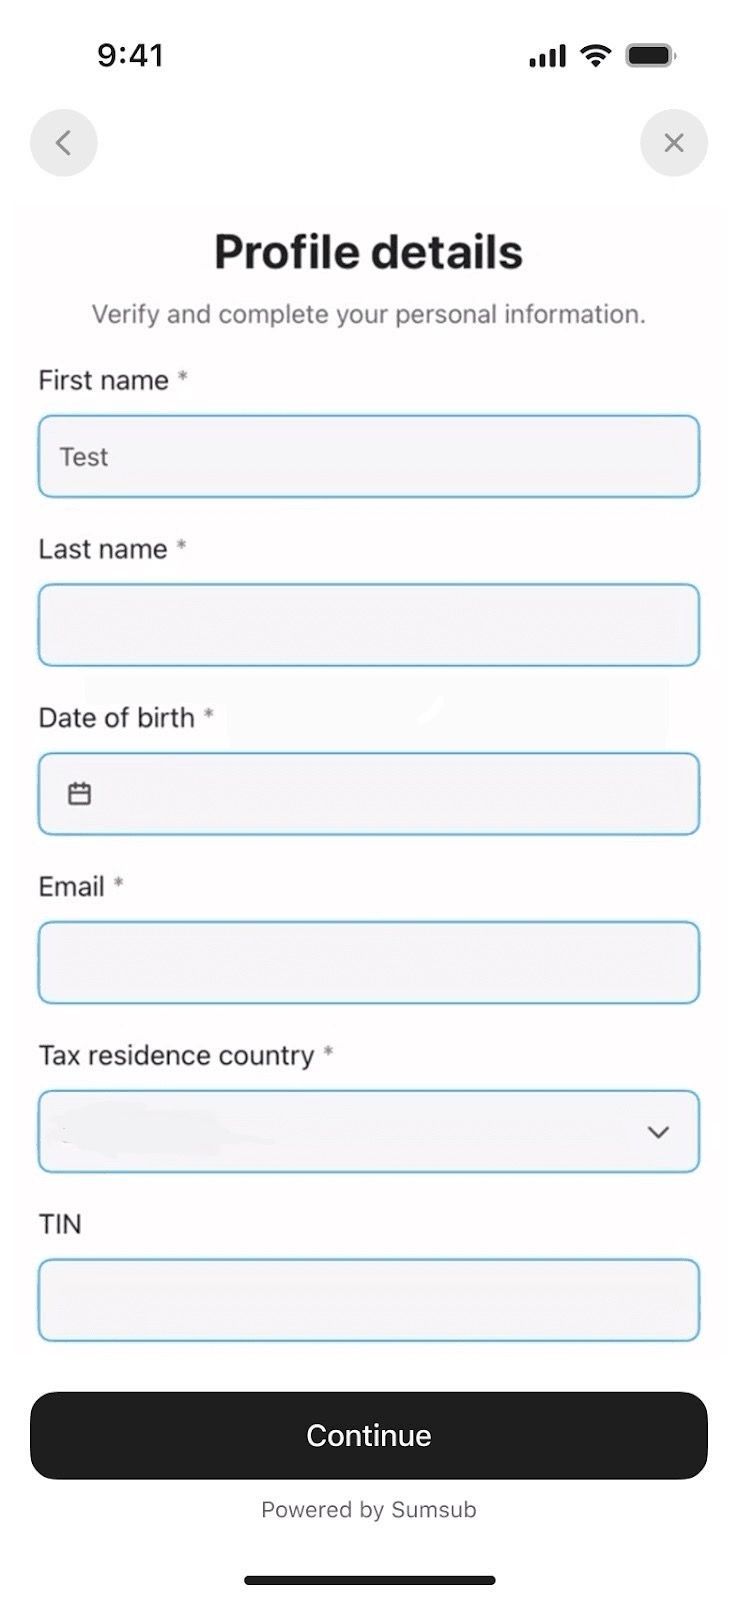Close the Profile details screen
The image size is (738, 1600).
[x=674, y=143]
